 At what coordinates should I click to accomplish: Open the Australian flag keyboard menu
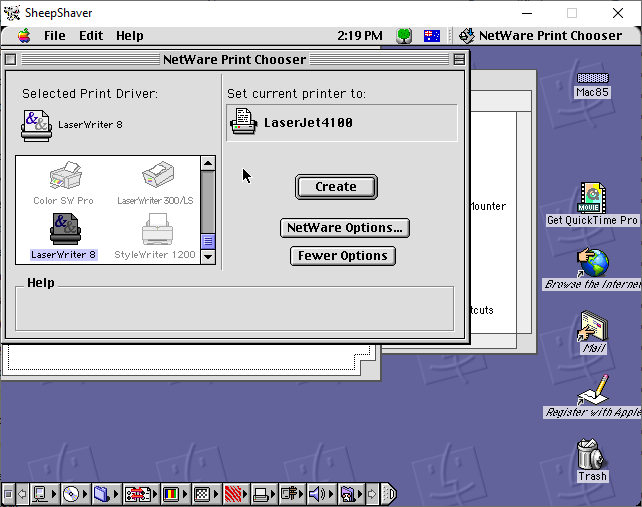(432, 36)
